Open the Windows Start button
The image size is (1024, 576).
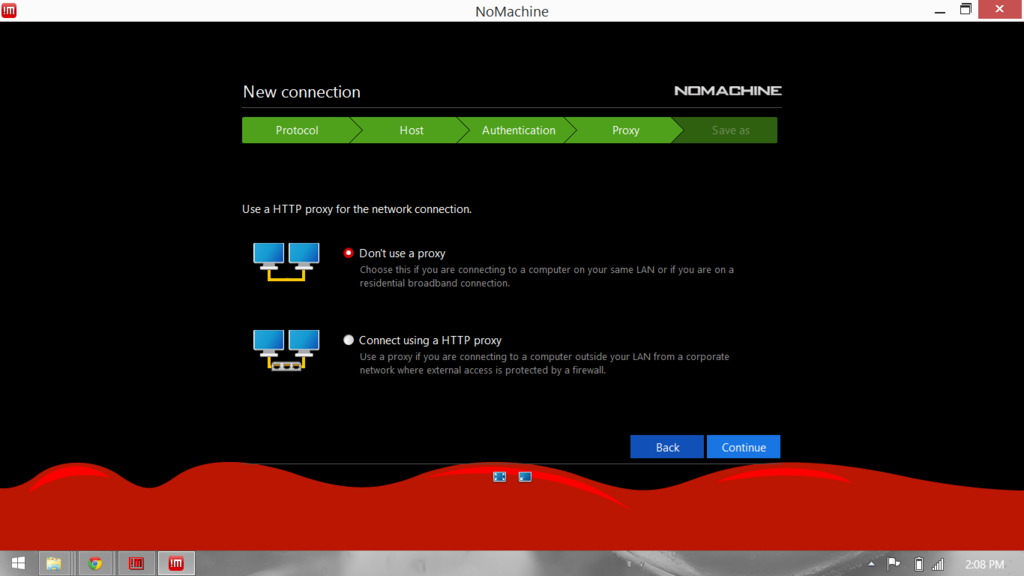(18, 563)
